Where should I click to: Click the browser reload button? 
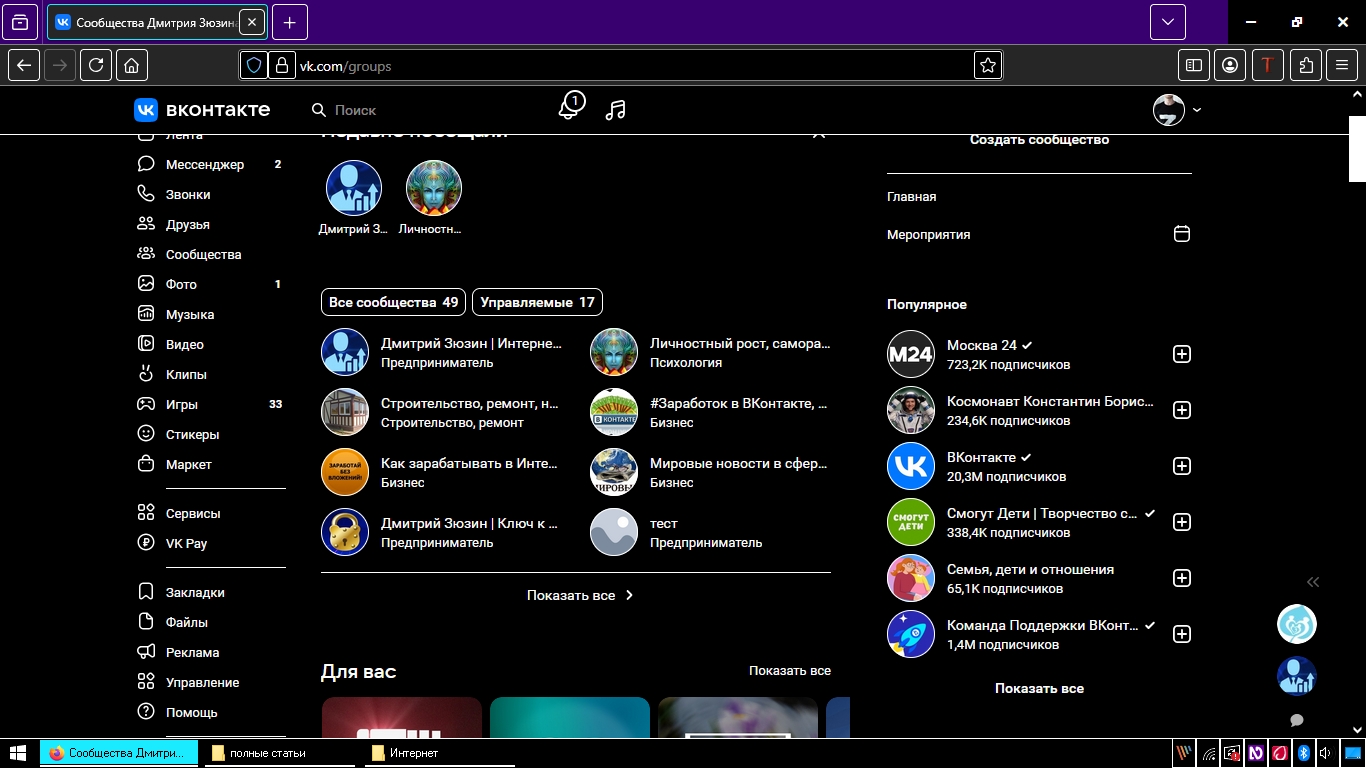[96, 65]
